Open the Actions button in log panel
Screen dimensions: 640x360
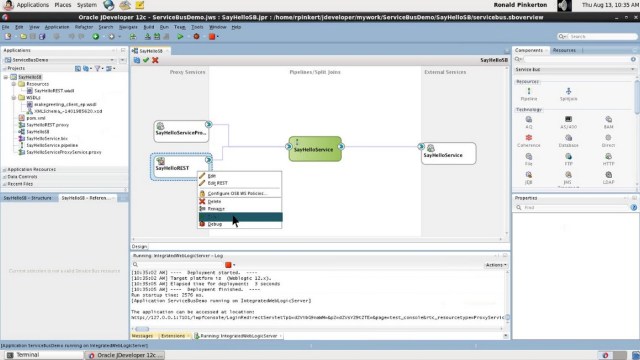point(496,265)
